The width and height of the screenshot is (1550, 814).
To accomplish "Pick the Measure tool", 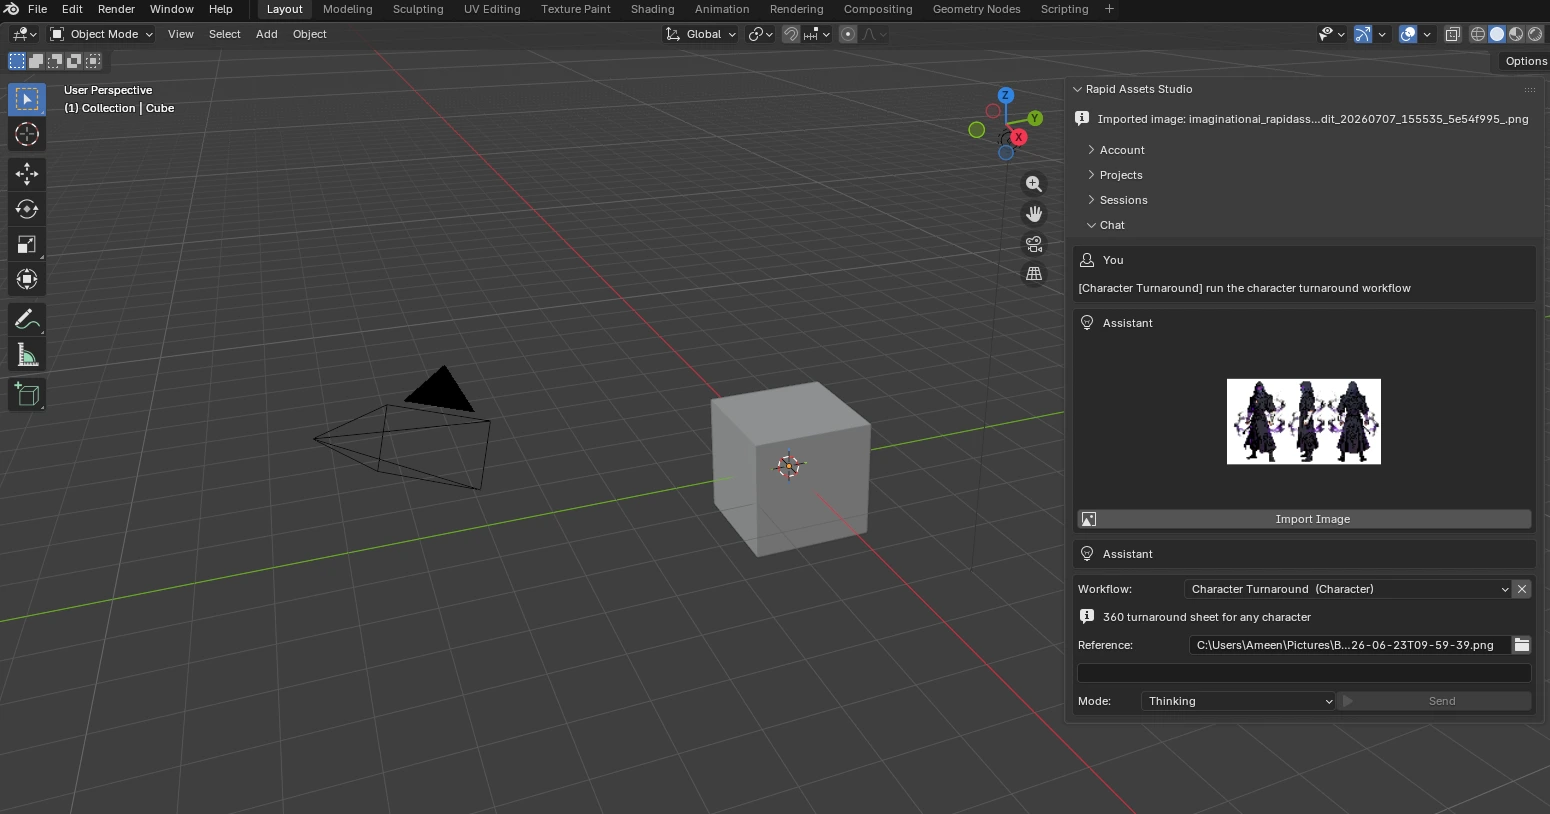I will pyautogui.click(x=27, y=355).
